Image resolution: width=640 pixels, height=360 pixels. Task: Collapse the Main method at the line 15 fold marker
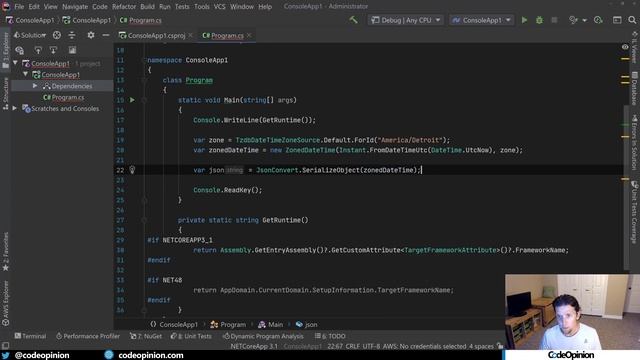pyautogui.click(x=144, y=100)
